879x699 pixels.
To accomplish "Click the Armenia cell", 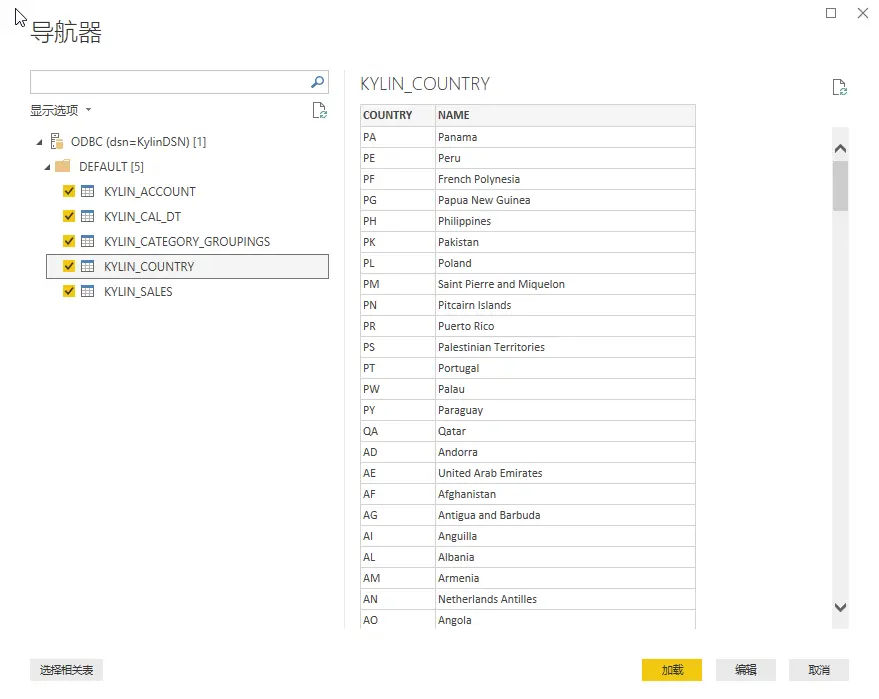I will coord(565,578).
